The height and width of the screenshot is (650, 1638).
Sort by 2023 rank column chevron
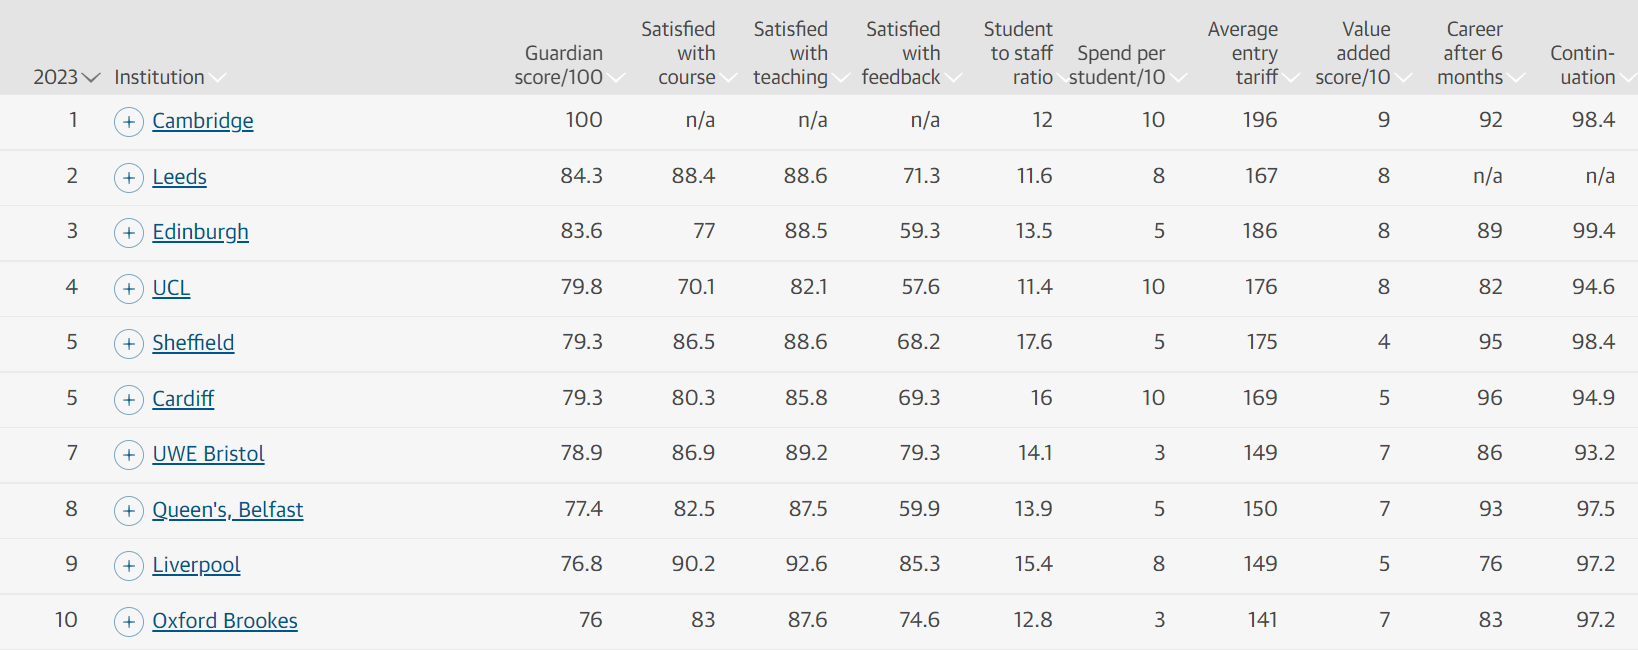(91, 78)
